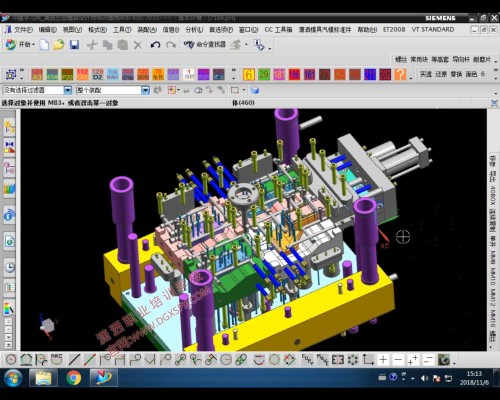Open file with yellow folder icon
Image resolution: width=500 pixels, height=400 pixels.
coord(59,45)
